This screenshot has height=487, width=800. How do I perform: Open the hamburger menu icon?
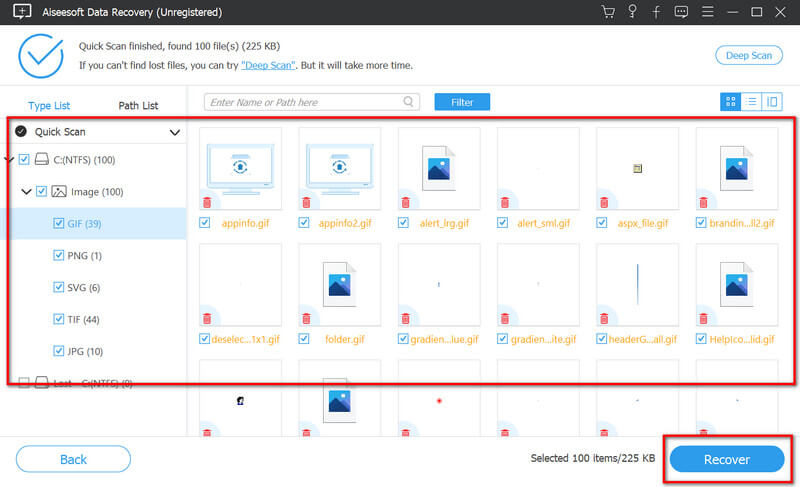click(x=707, y=12)
